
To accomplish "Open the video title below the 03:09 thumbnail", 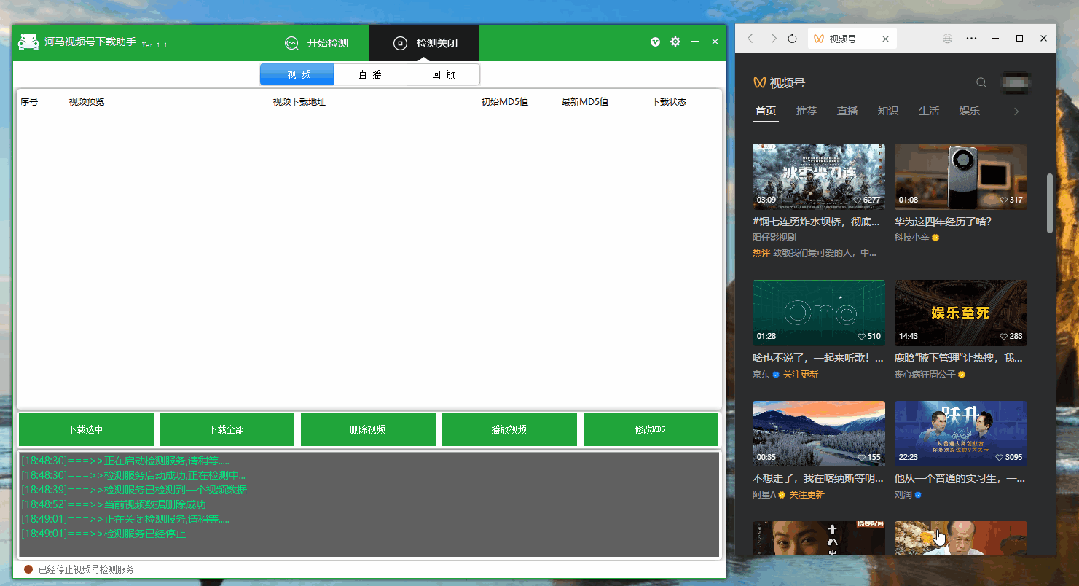I will pos(817,221).
